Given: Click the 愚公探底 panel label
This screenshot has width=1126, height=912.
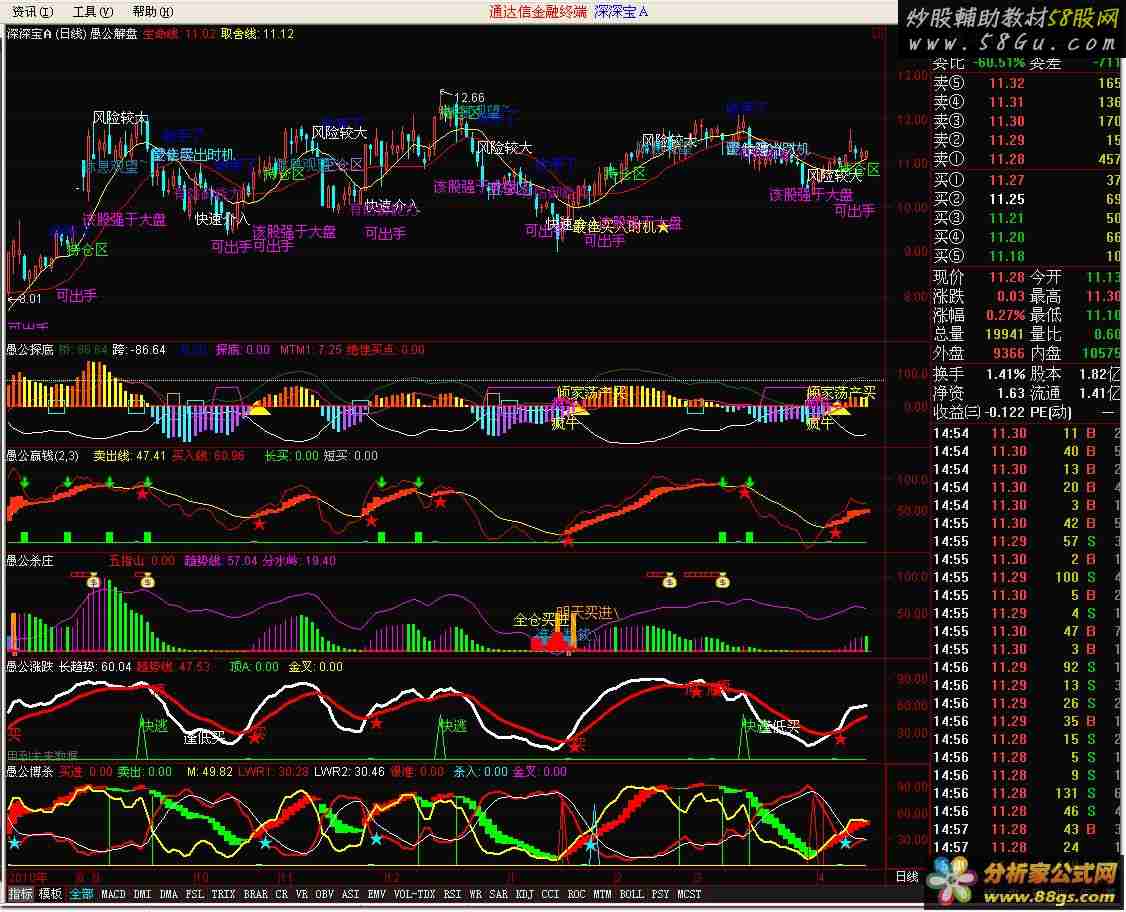Looking at the screenshot, I should click(x=30, y=350).
